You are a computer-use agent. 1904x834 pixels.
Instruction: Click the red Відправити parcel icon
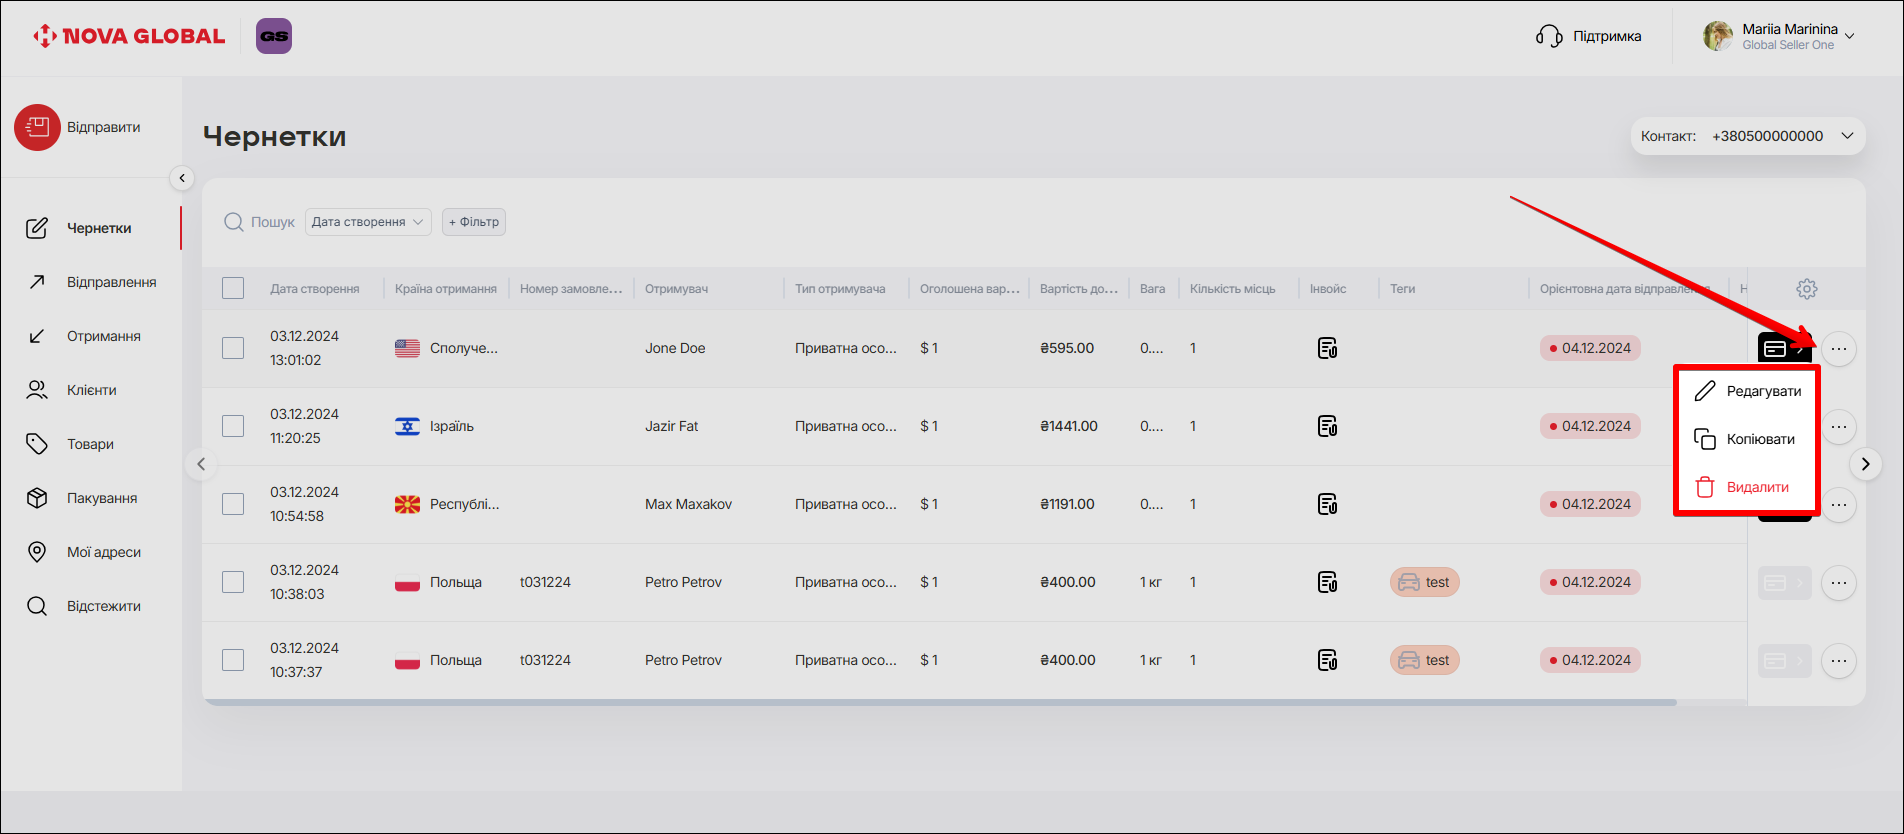click(38, 128)
